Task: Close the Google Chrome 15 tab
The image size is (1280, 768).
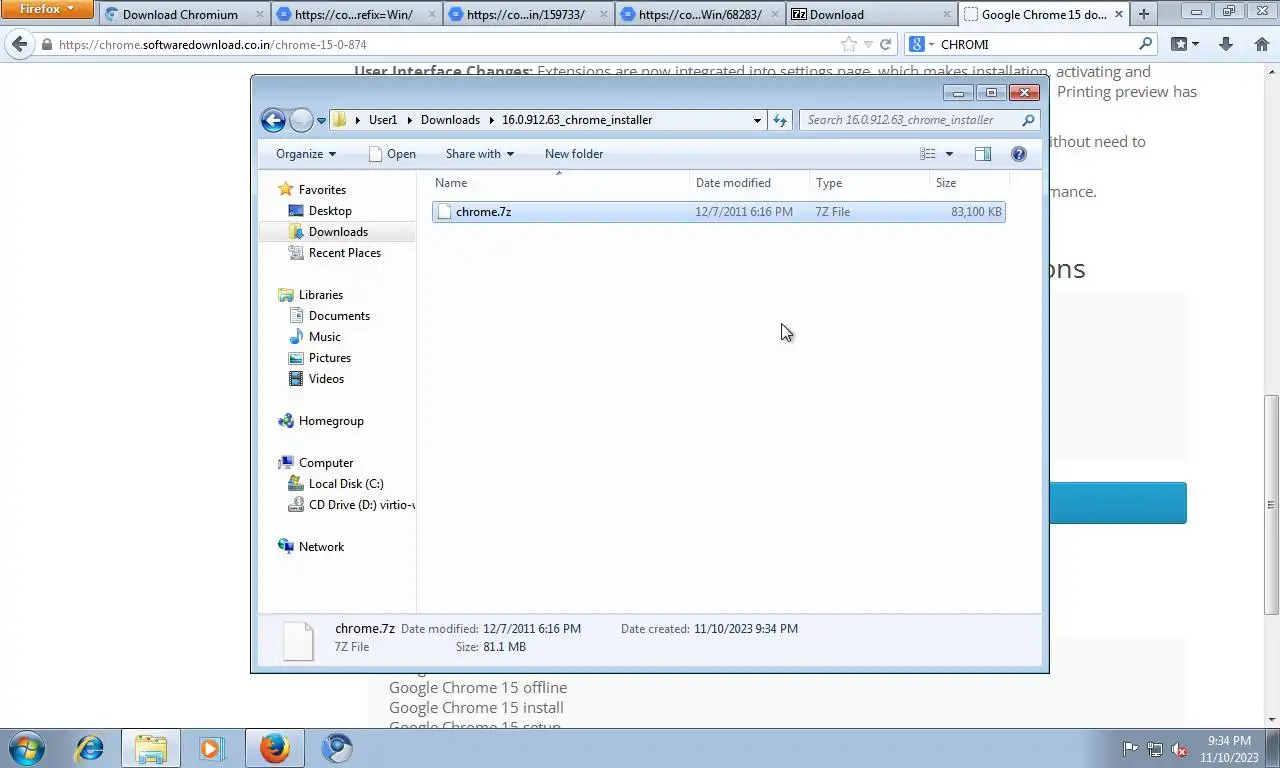Action: (x=1118, y=14)
